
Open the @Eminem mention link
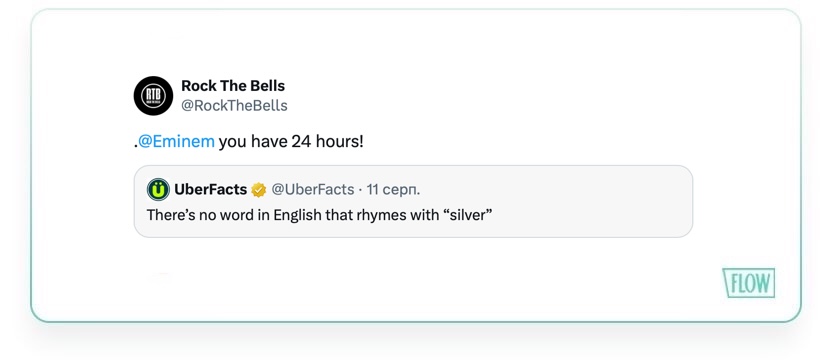[x=176, y=142]
